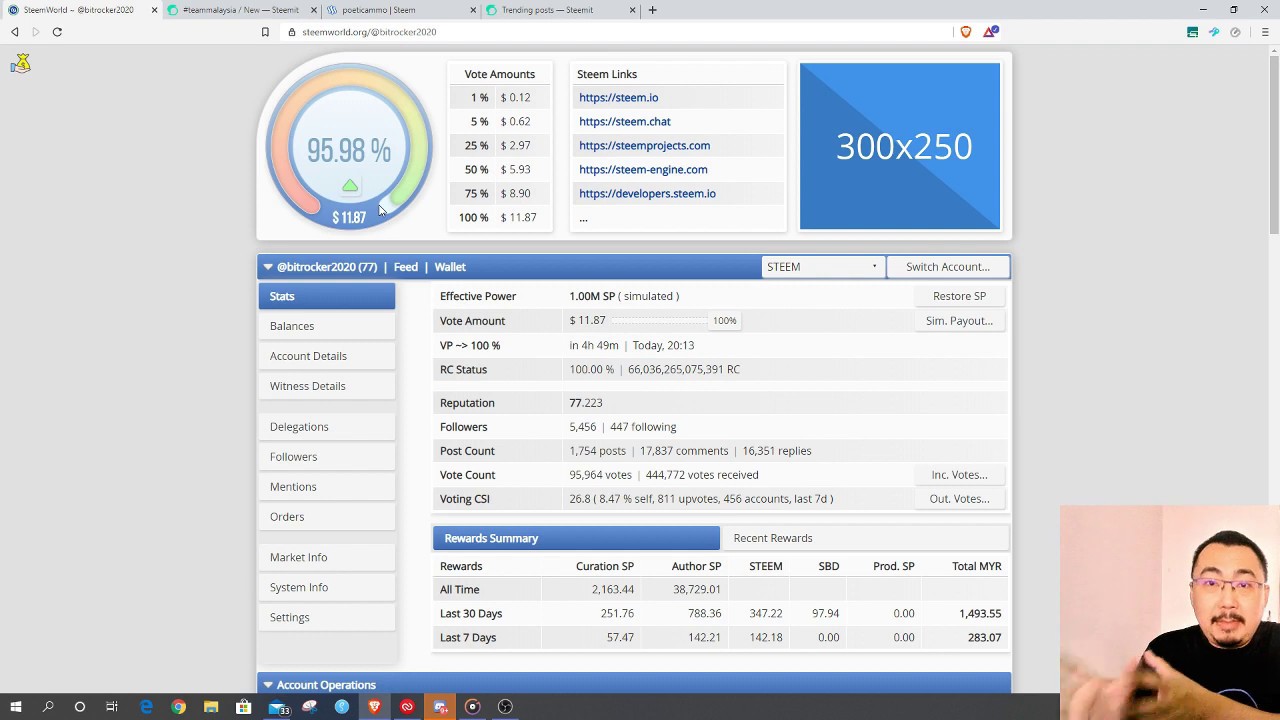Screen dimensions: 1280x720
Task: Open Settings in side menu
Action: [327, 617]
